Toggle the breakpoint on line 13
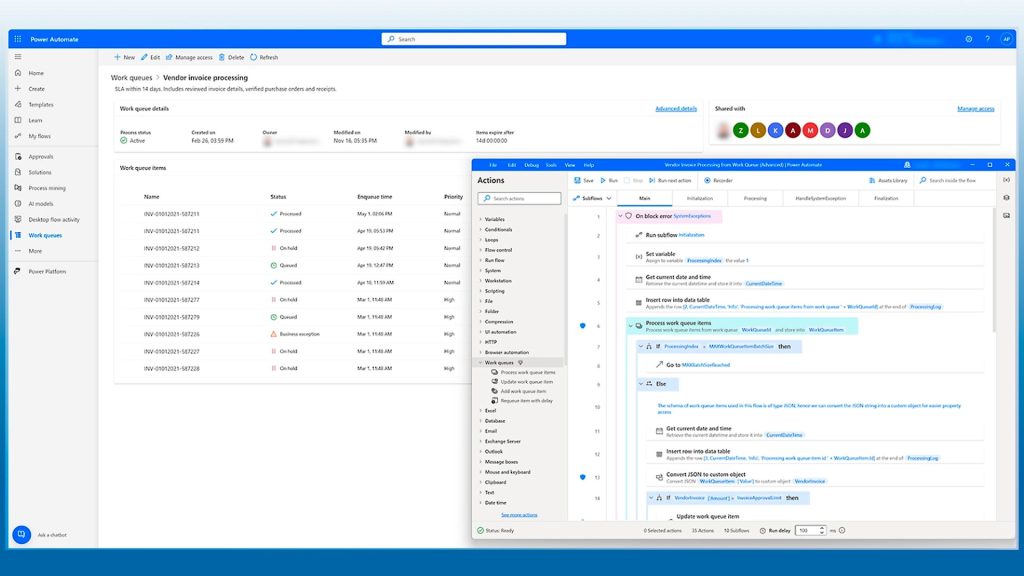 [x=583, y=477]
